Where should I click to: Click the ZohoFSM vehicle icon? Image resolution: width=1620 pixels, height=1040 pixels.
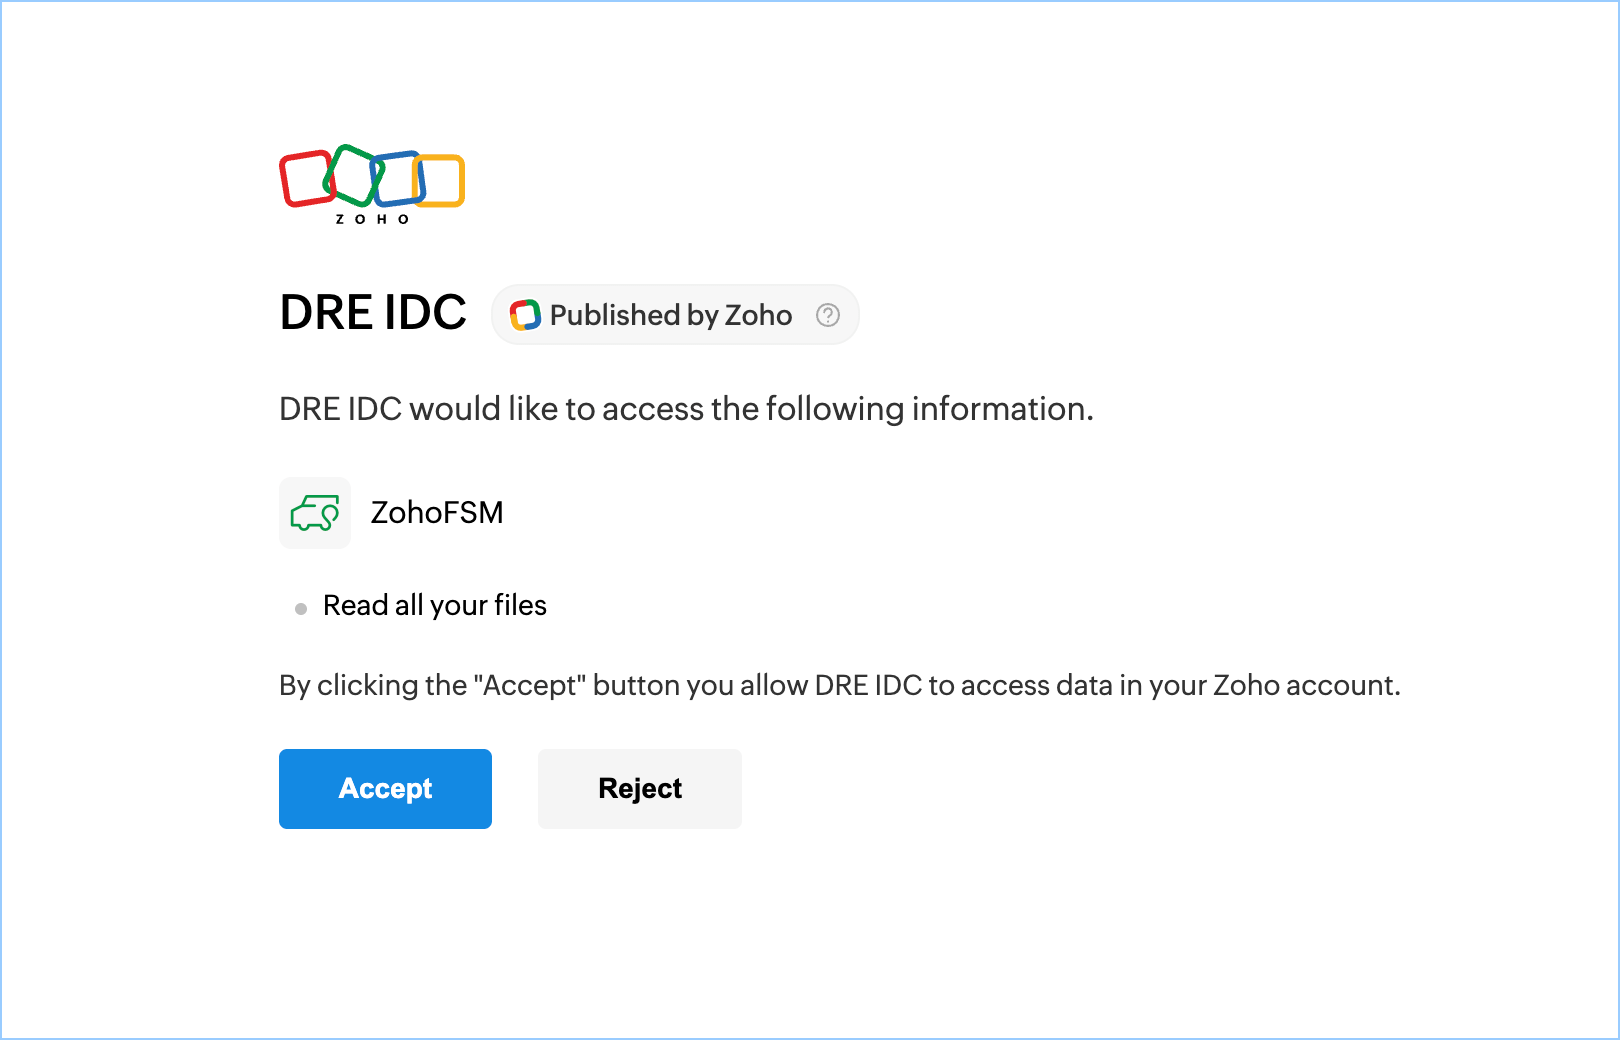315,513
